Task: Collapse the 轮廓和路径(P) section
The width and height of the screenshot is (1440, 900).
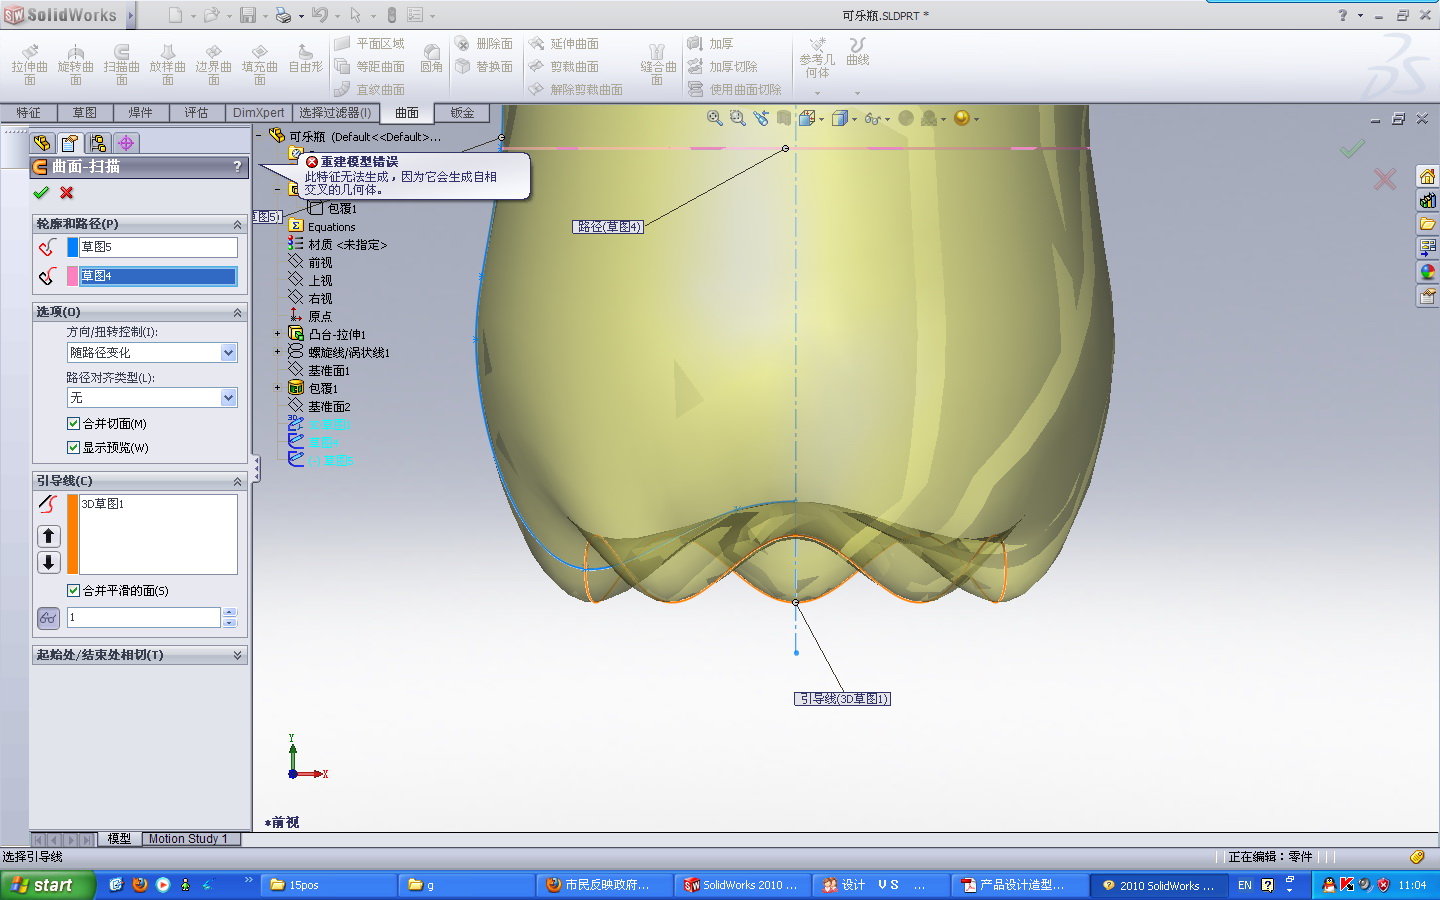Action: pos(237,224)
